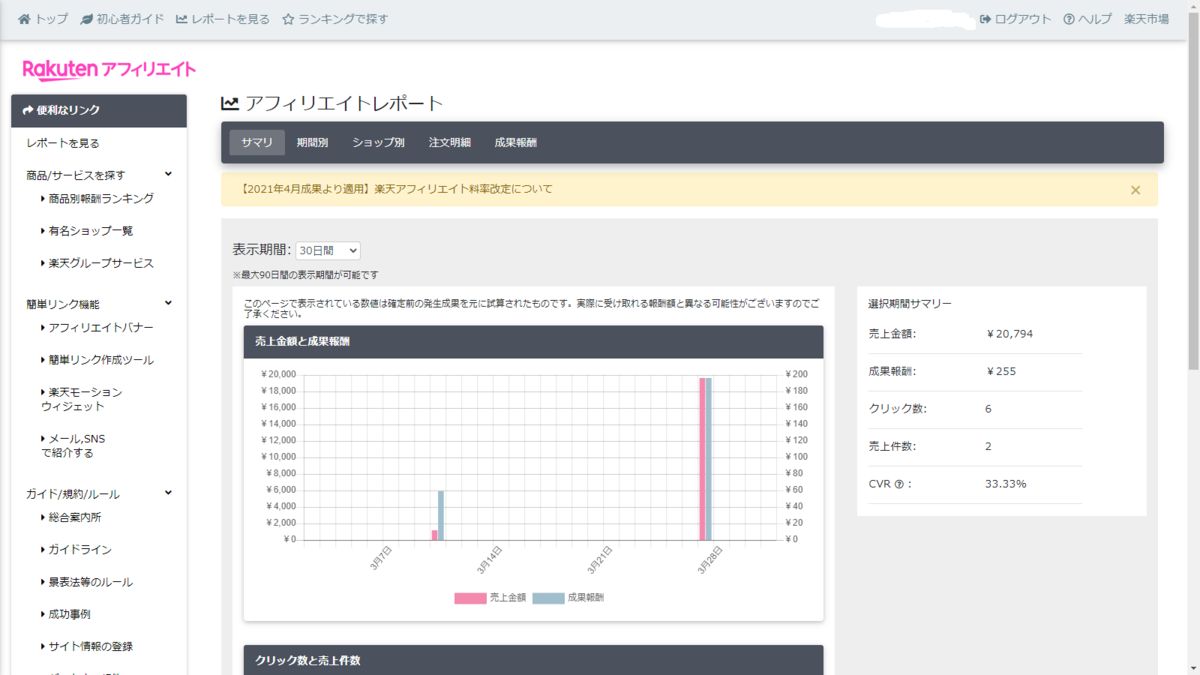Click the tall pink bar near 3月28日
The height and width of the screenshot is (675, 1200).
click(703, 459)
